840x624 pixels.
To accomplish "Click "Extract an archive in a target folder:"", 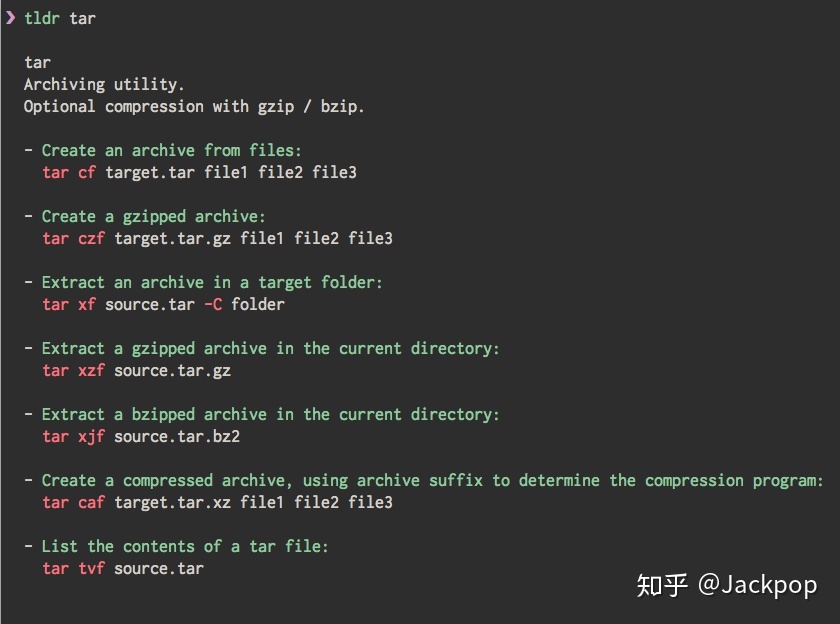I will 212,282.
